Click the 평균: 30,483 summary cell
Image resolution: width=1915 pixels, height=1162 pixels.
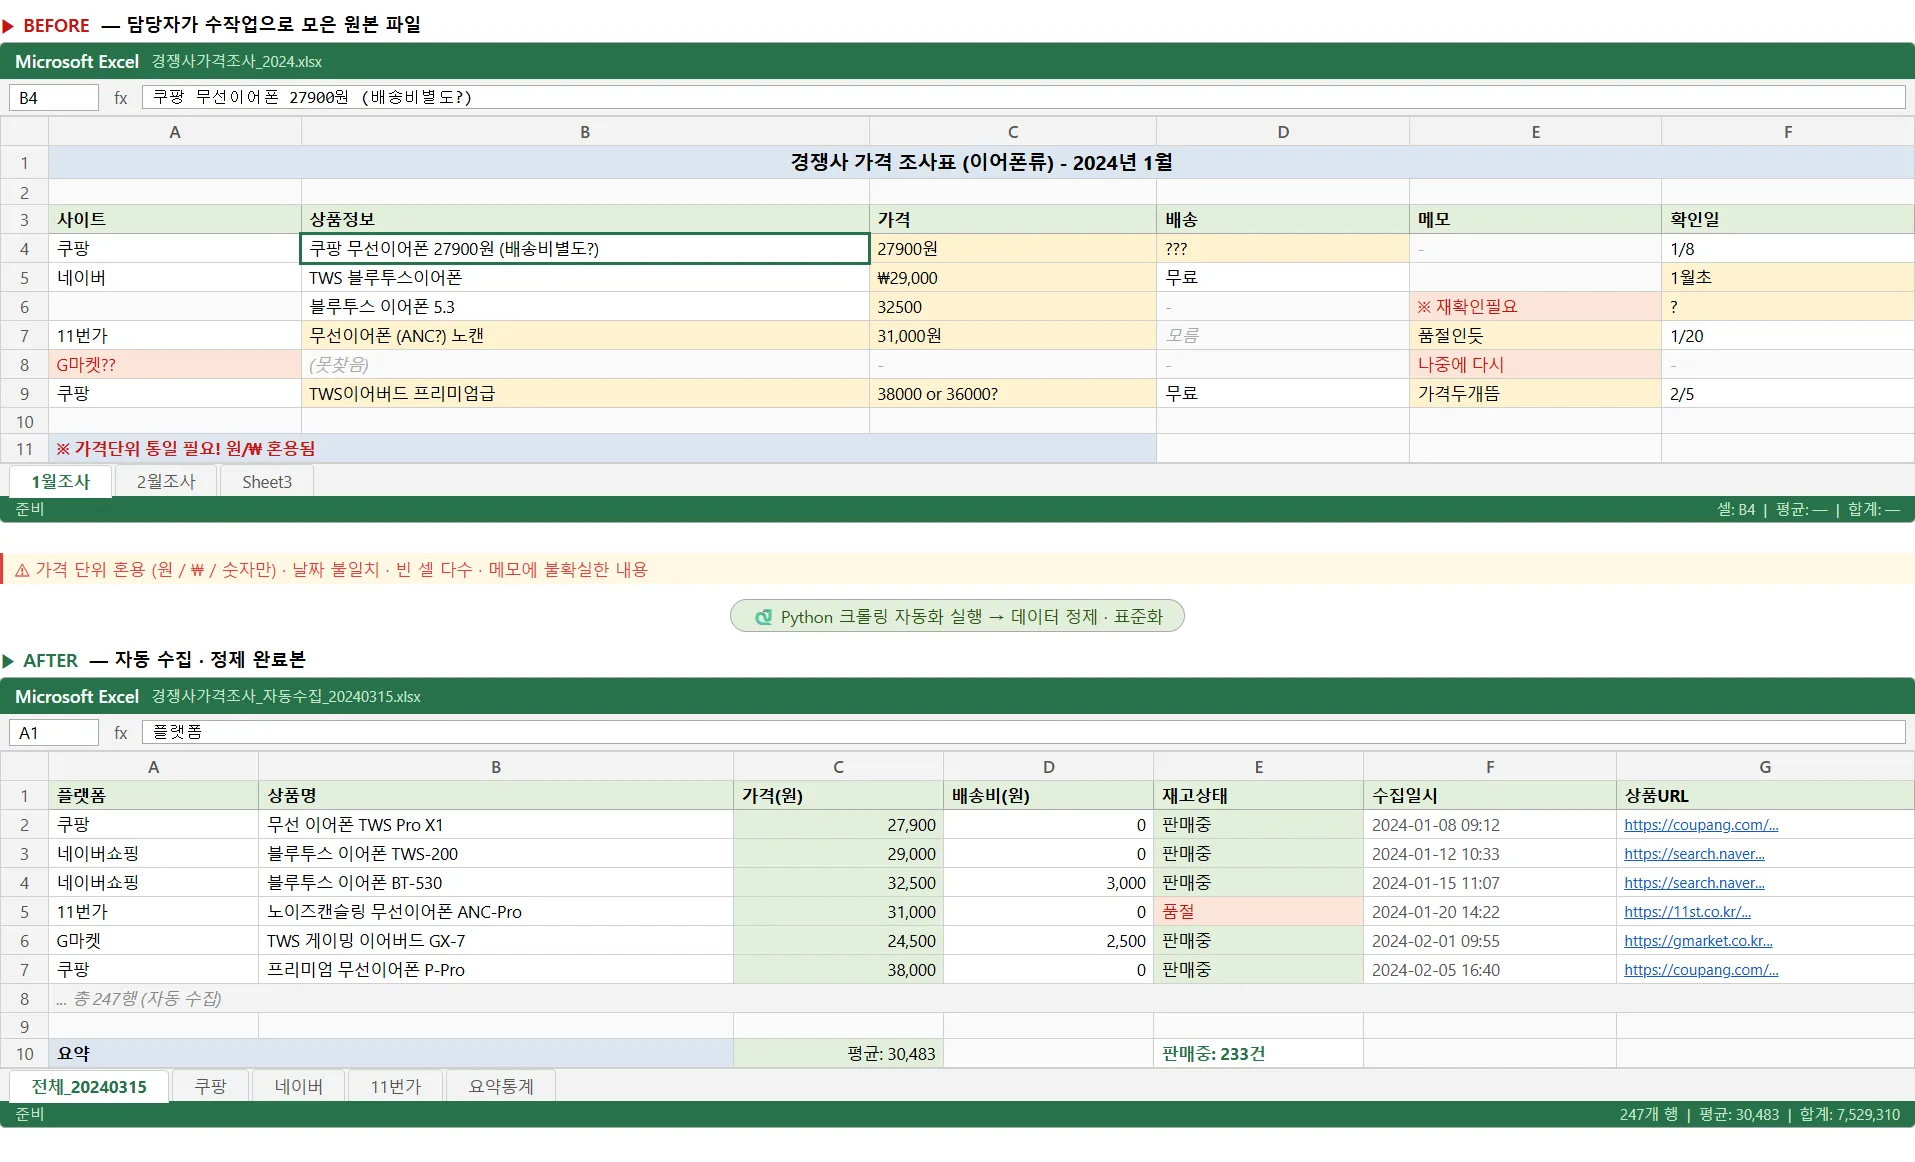(x=838, y=1054)
